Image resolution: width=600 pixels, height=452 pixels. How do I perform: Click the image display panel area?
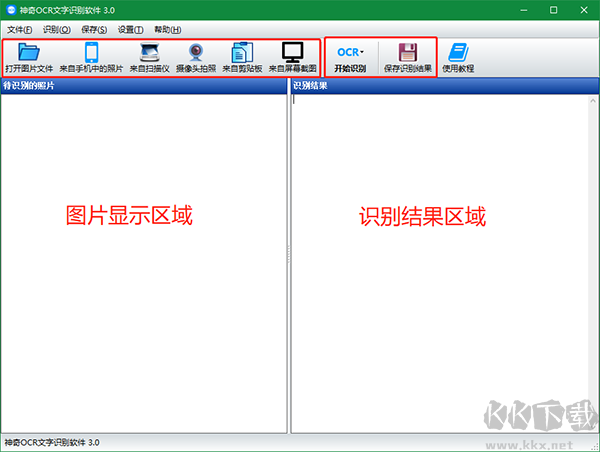point(144,264)
